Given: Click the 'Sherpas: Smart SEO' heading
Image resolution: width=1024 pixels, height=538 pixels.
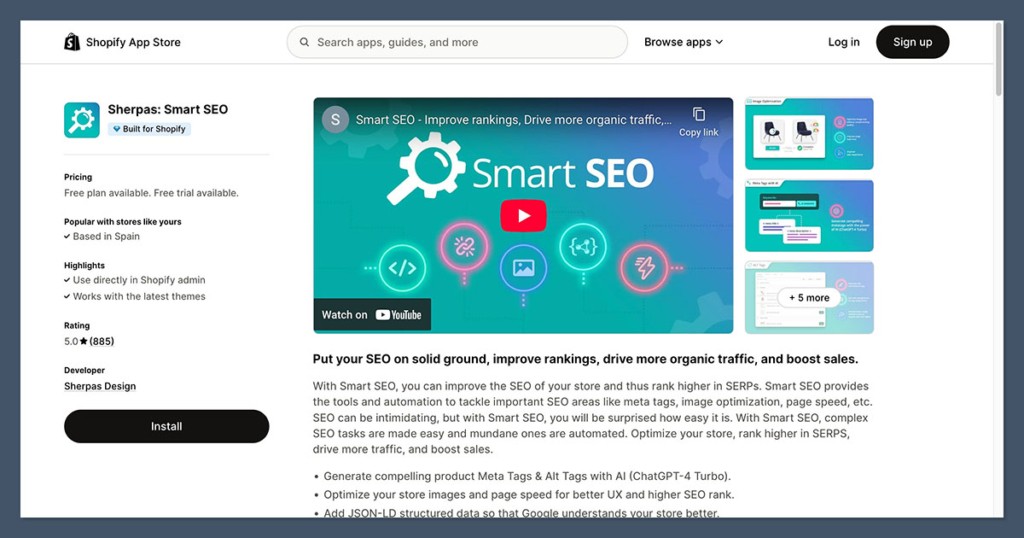Looking at the screenshot, I should pyautogui.click(x=168, y=109).
